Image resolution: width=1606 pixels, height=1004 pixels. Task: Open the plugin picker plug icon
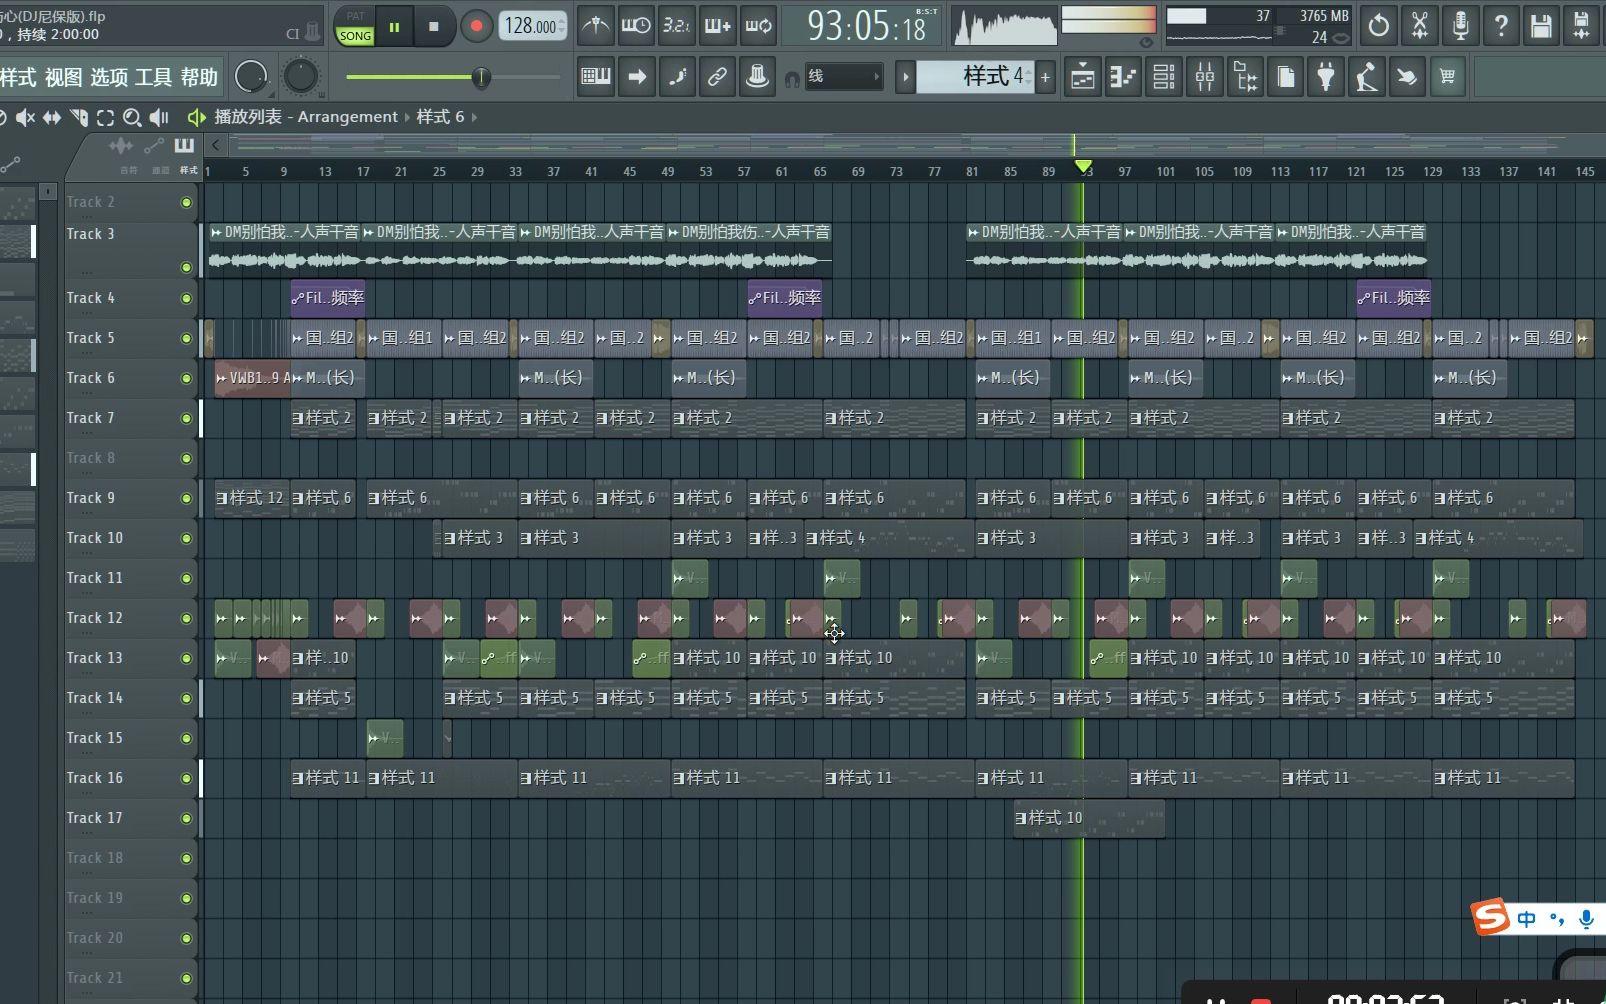pyautogui.click(x=1326, y=77)
